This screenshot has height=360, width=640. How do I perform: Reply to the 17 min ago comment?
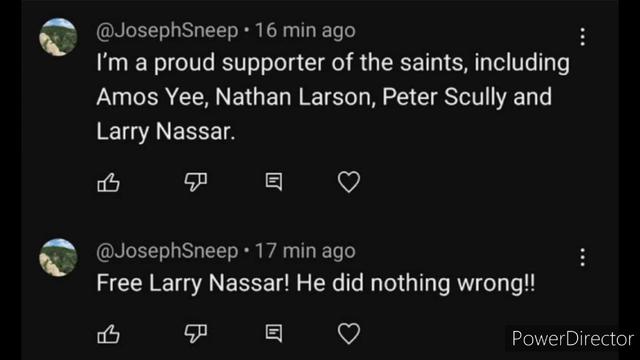point(273,333)
